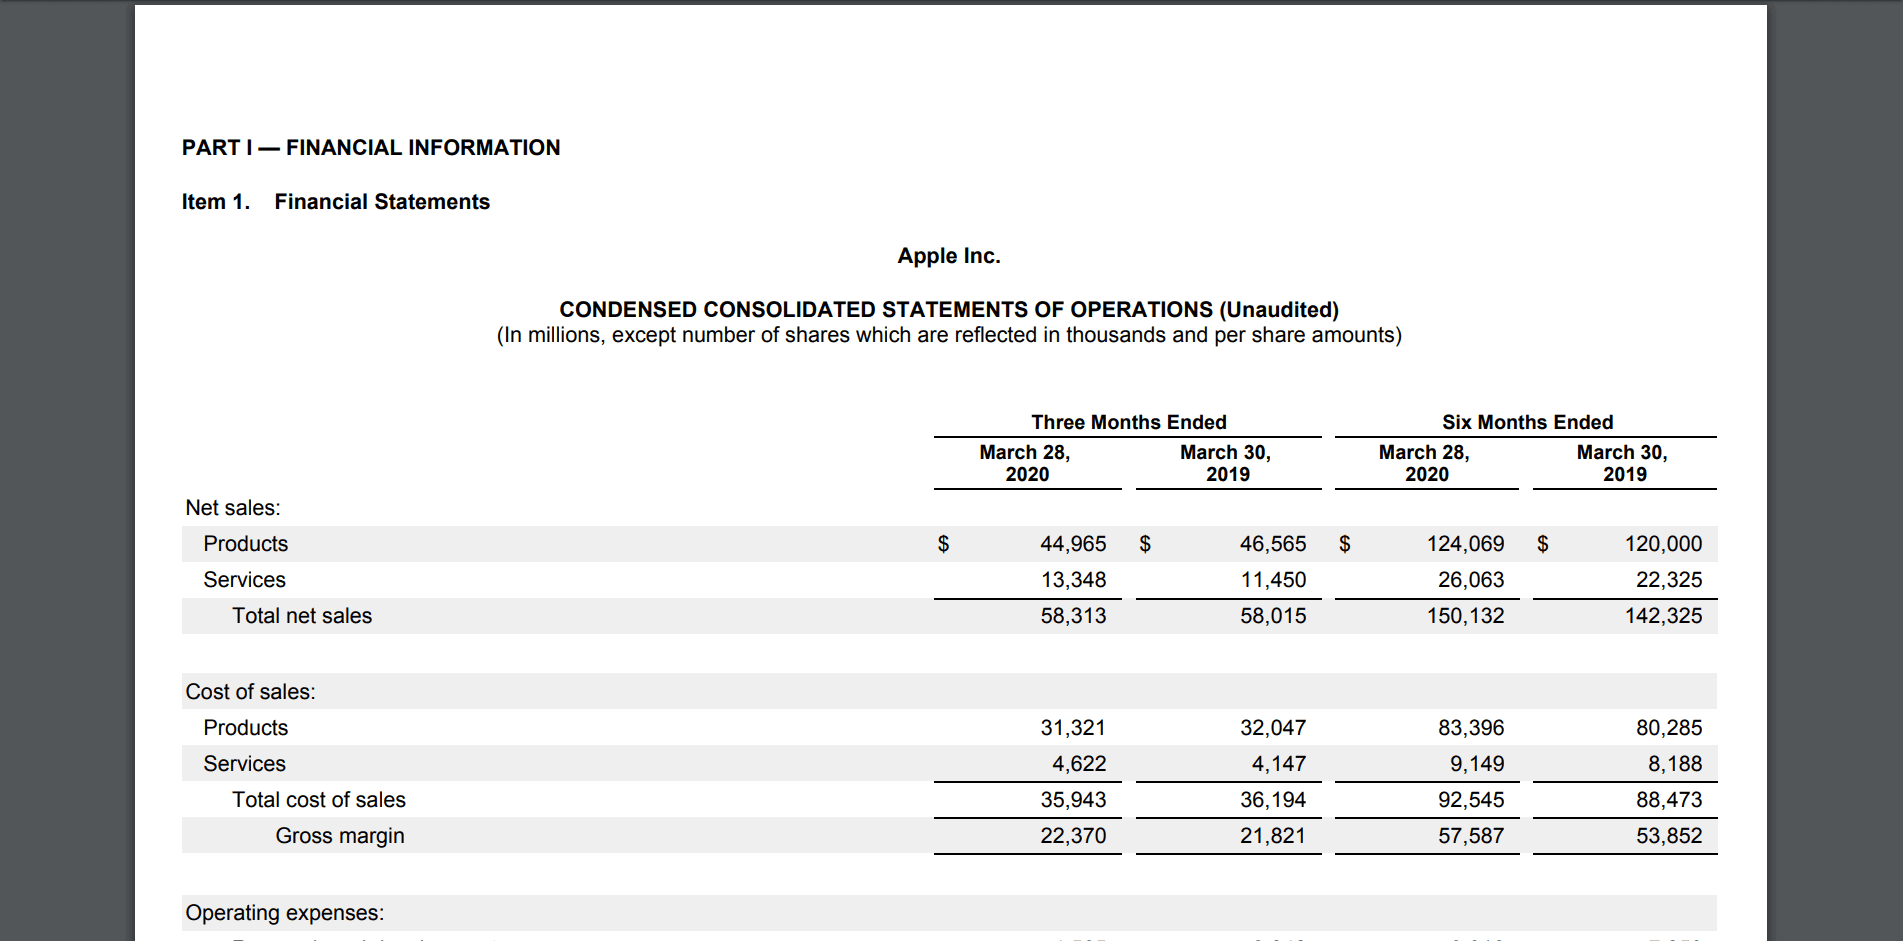
Task: Select the 'Net sales:' section label
Action: [x=233, y=508]
